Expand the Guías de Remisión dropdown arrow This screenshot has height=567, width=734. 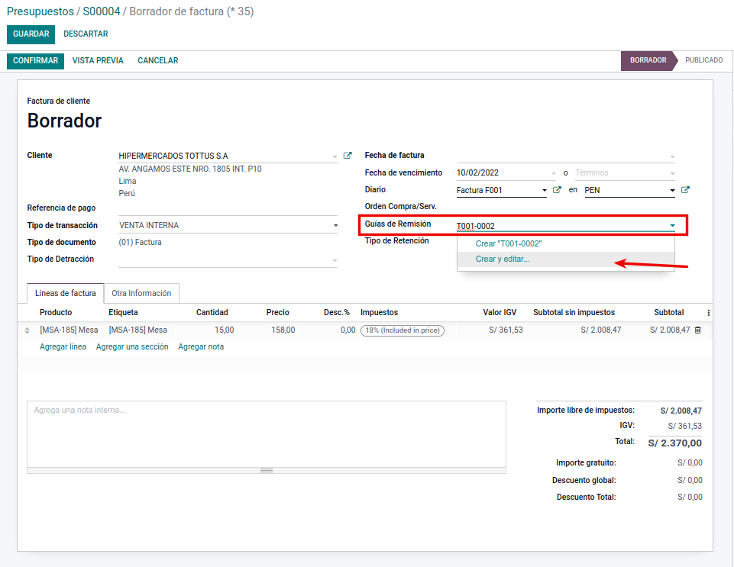(x=672, y=226)
